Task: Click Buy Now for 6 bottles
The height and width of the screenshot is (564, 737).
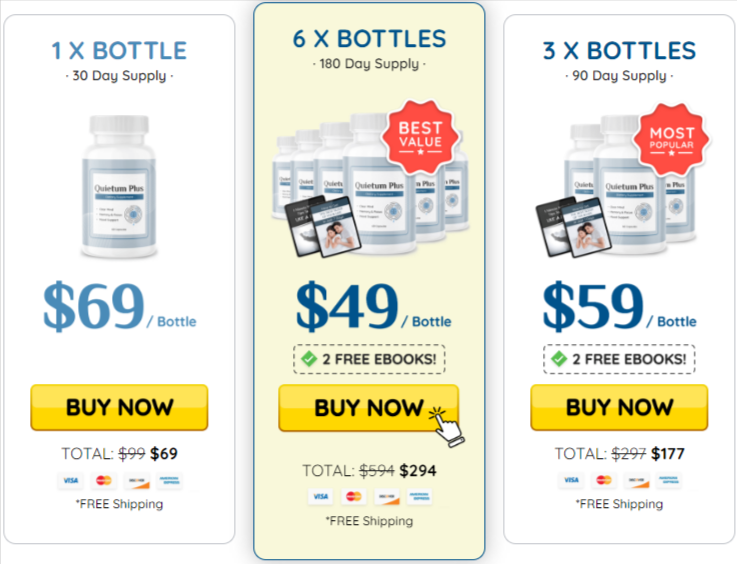Action: (x=368, y=408)
